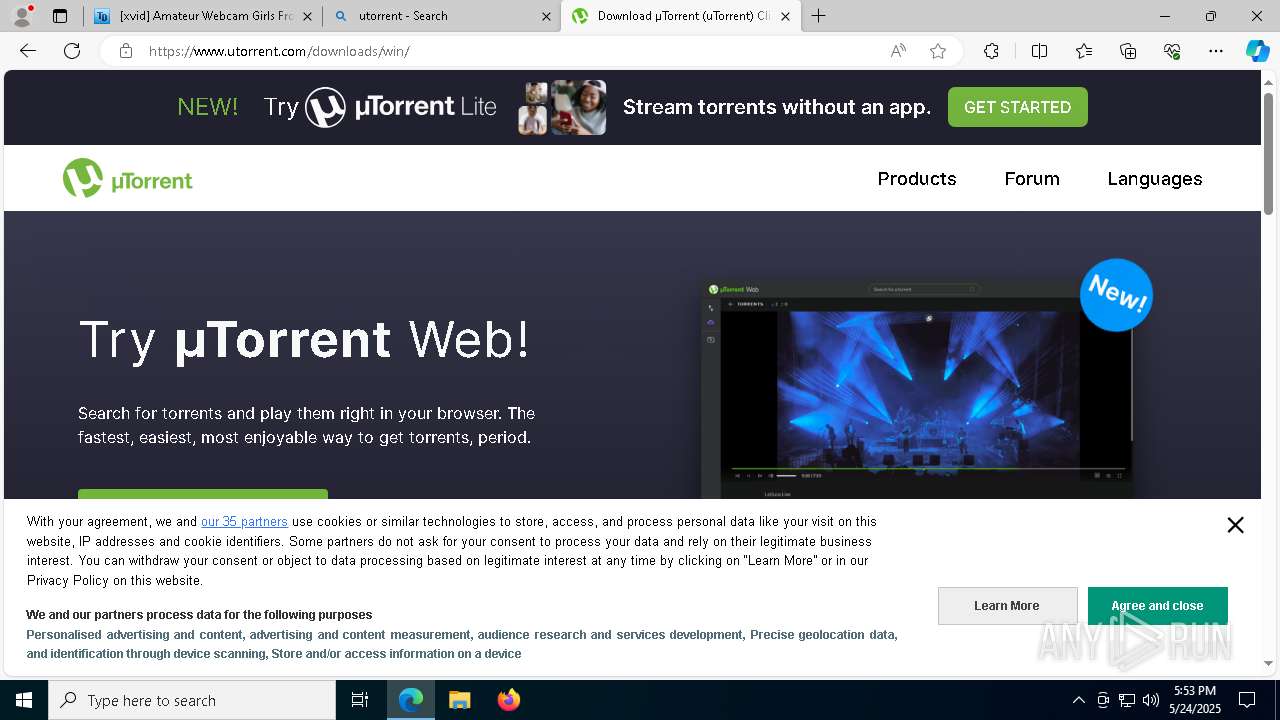The height and width of the screenshot is (720, 1280).
Task: Click the volume speaker tray icon
Action: [x=1151, y=700]
